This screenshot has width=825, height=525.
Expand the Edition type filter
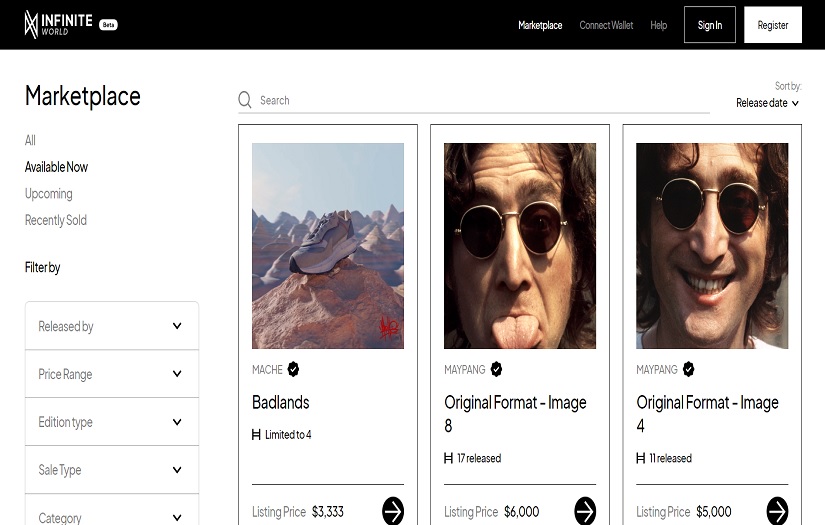click(112, 422)
